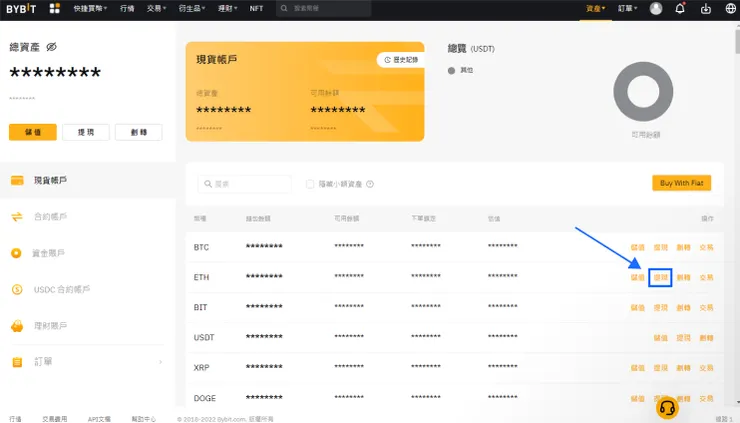740x423 pixels.
Task: Expand the 理財 dropdown in top navigation
Action: click(x=227, y=8)
